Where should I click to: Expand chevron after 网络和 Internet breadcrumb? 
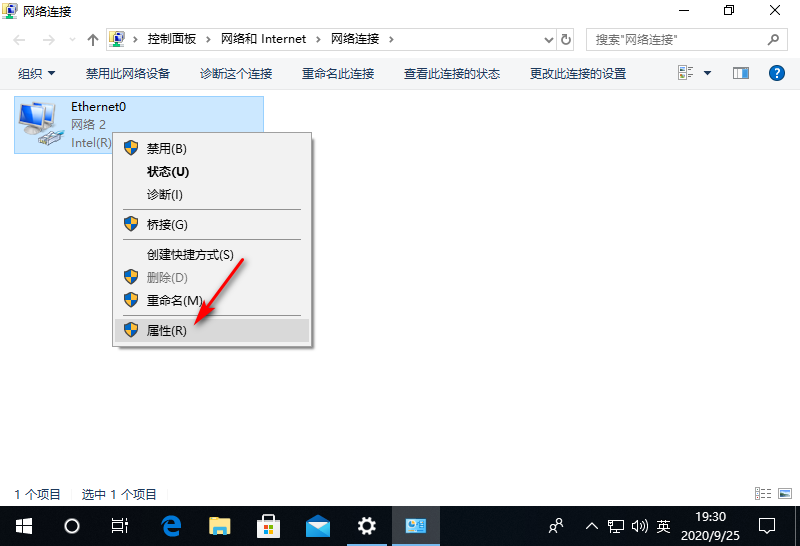point(318,39)
